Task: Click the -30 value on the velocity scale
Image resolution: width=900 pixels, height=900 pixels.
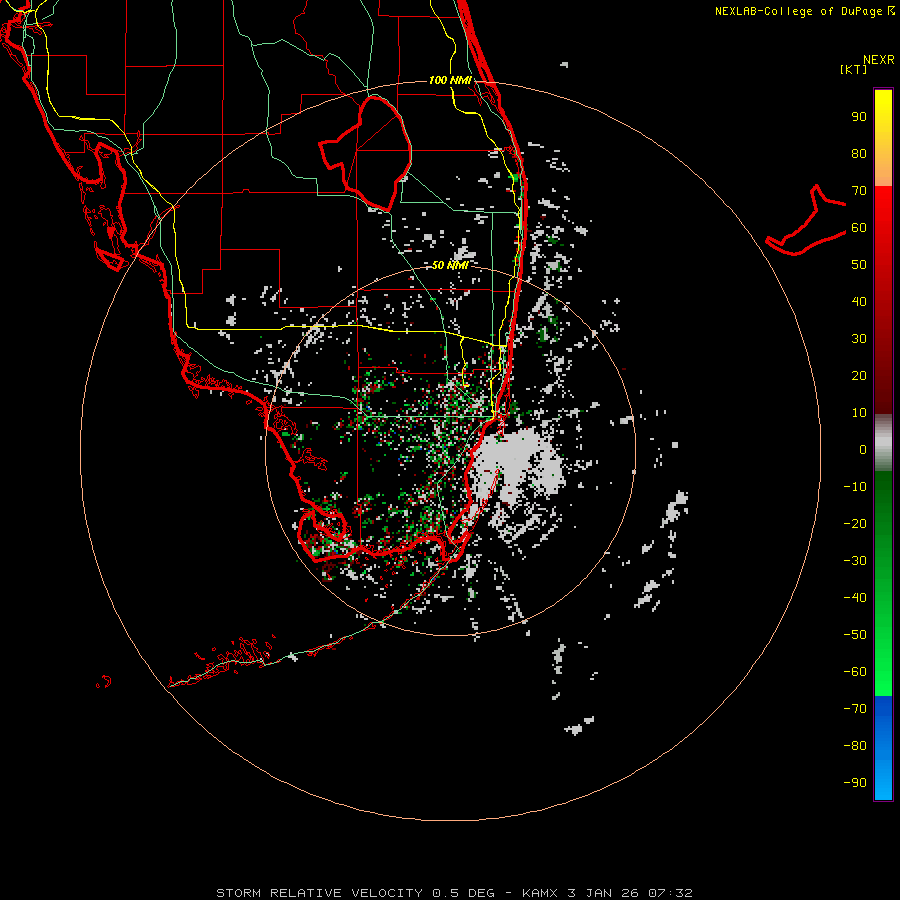Action: (855, 561)
